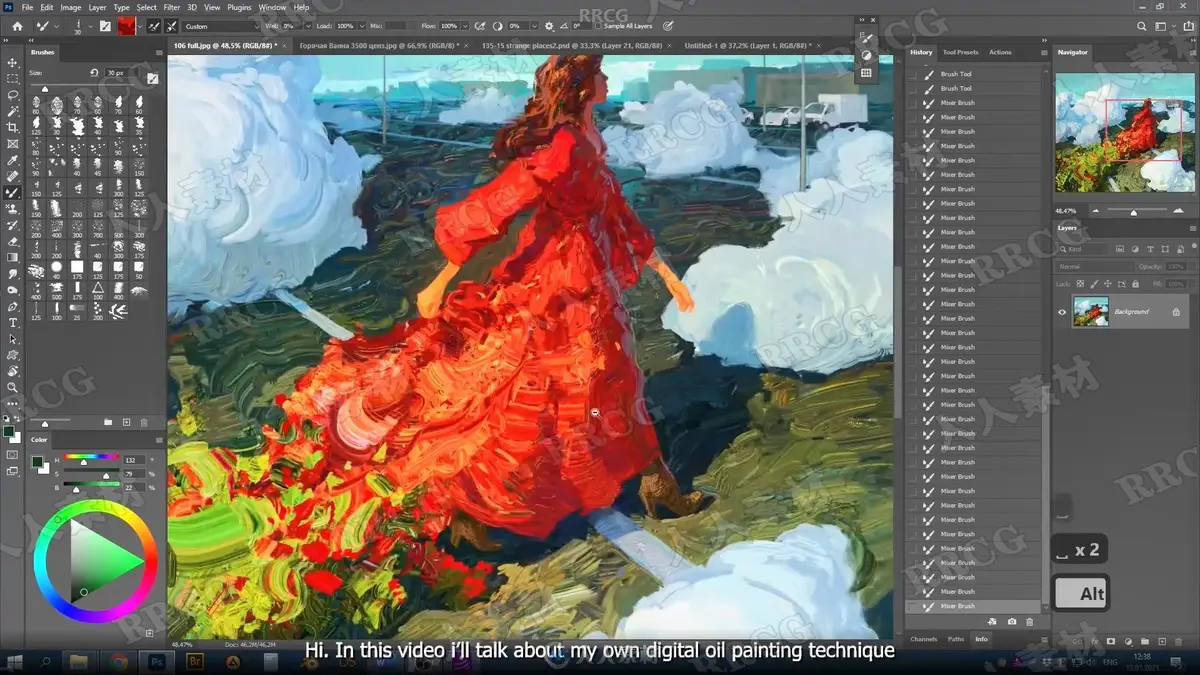Click the brush Size value field
The width and height of the screenshot is (1200, 675).
pyautogui.click(x=120, y=73)
